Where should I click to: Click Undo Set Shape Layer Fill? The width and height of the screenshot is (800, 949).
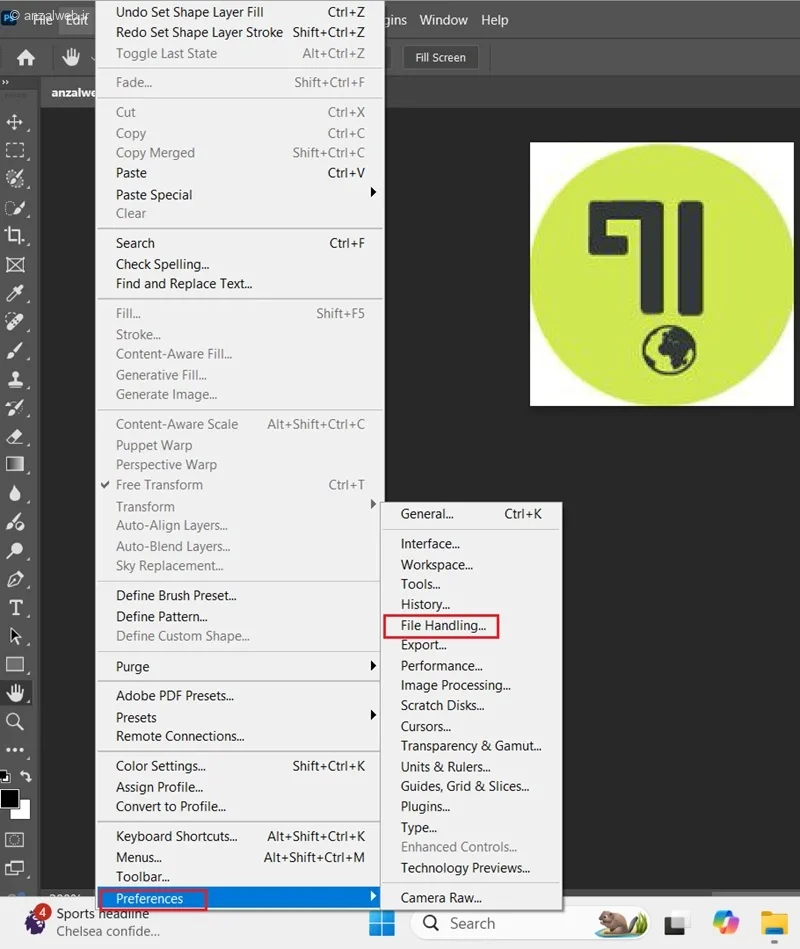click(x=239, y=11)
